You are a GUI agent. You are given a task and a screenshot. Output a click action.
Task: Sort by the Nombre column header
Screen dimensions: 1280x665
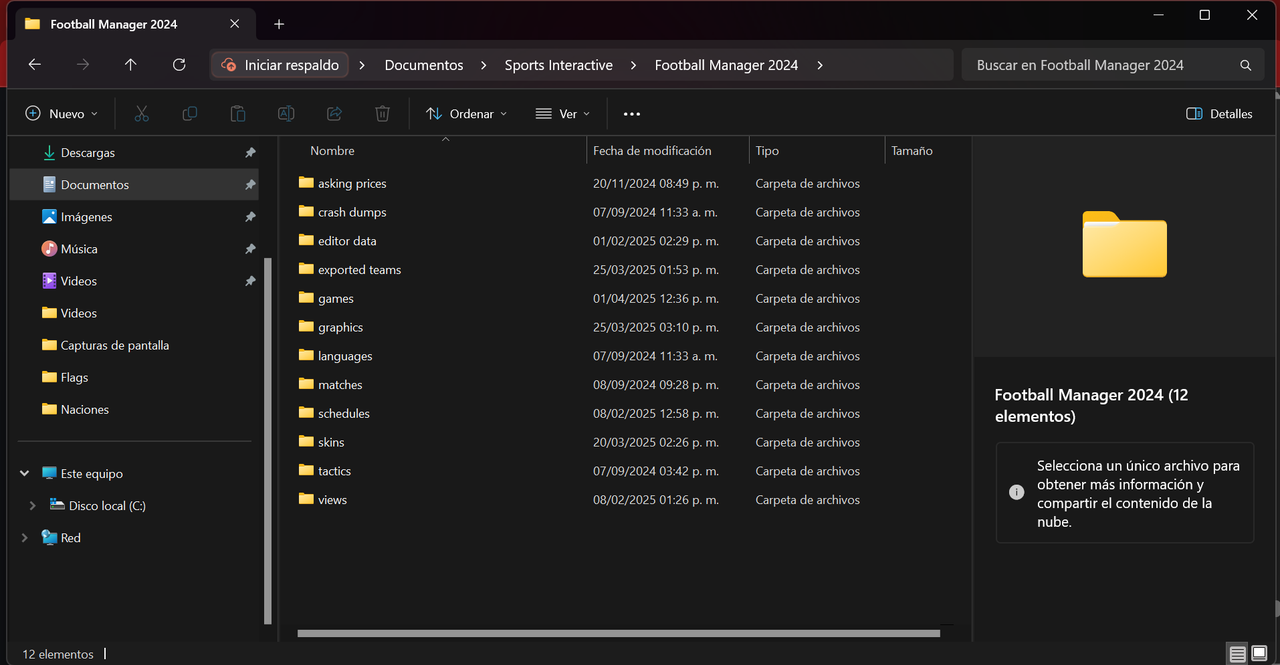click(x=332, y=151)
